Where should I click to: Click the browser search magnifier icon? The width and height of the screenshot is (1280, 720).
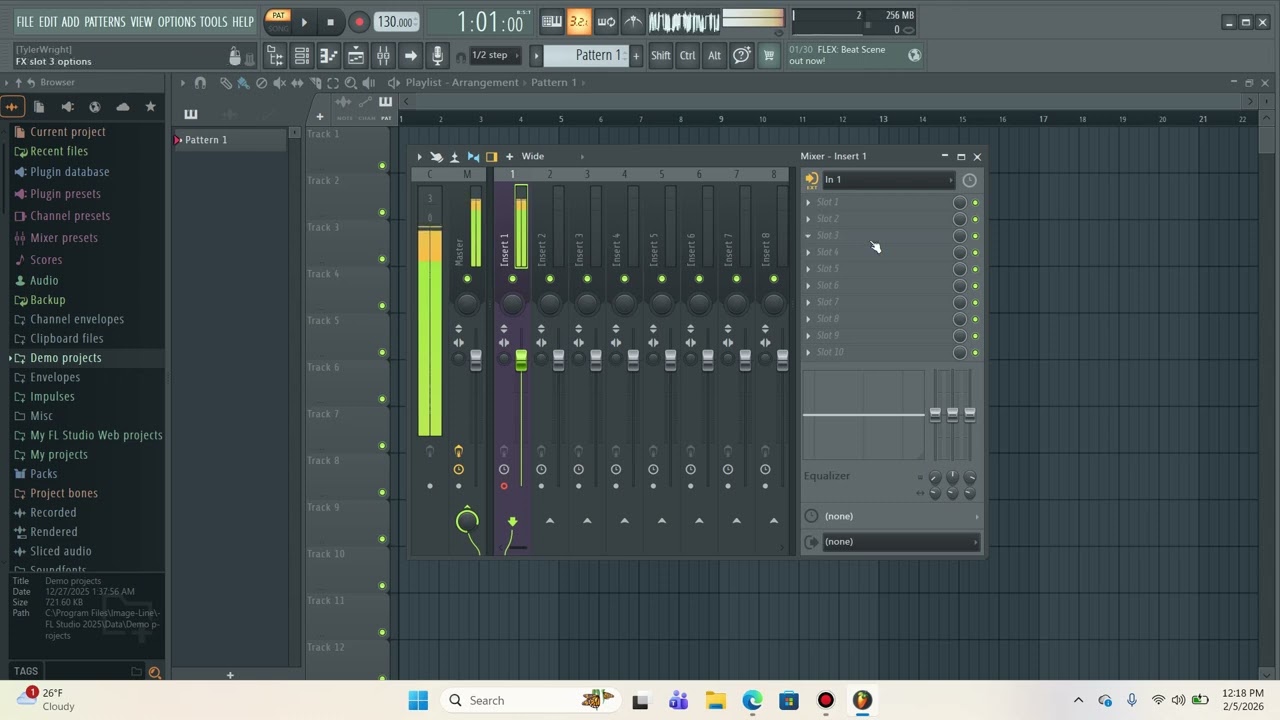(155, 673)
